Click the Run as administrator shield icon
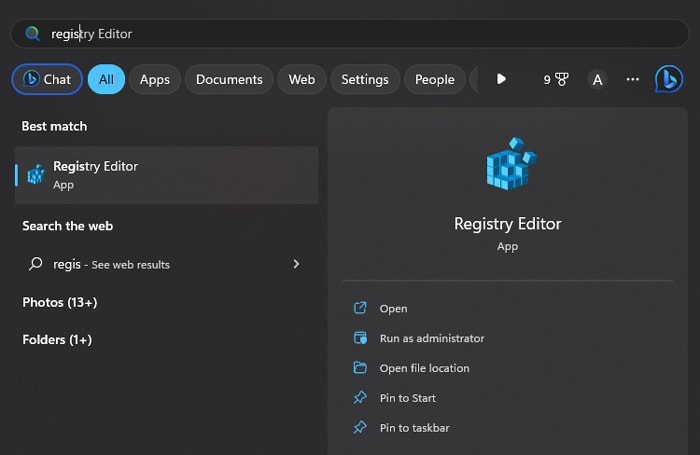The width and height of the screenshot is (700, 455). coord(360,338)
